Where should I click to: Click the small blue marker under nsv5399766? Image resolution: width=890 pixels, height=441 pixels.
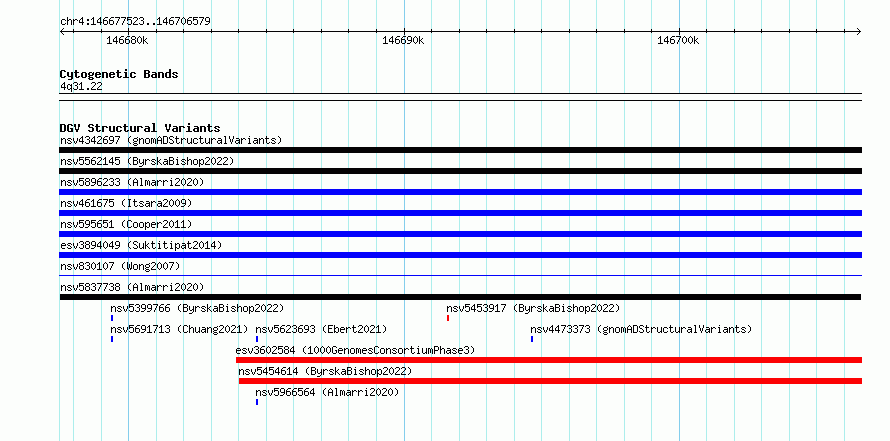[112, 318]
